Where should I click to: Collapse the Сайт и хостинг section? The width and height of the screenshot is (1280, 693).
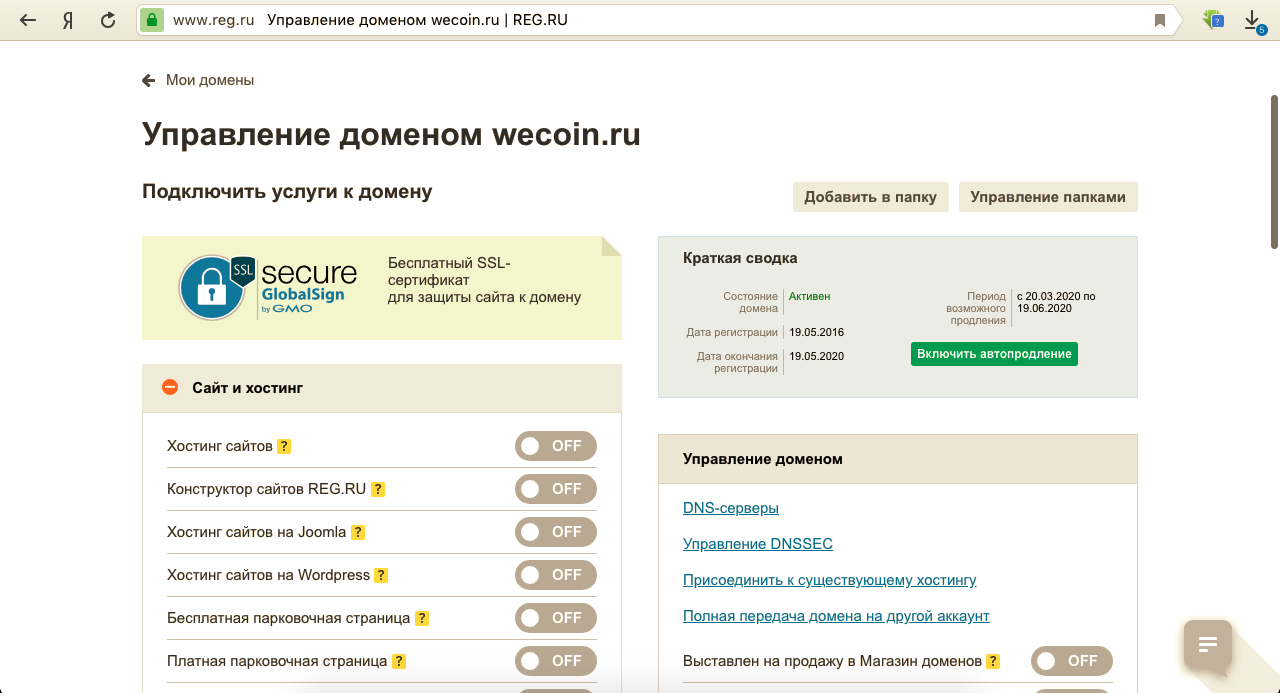click(170, 387)
